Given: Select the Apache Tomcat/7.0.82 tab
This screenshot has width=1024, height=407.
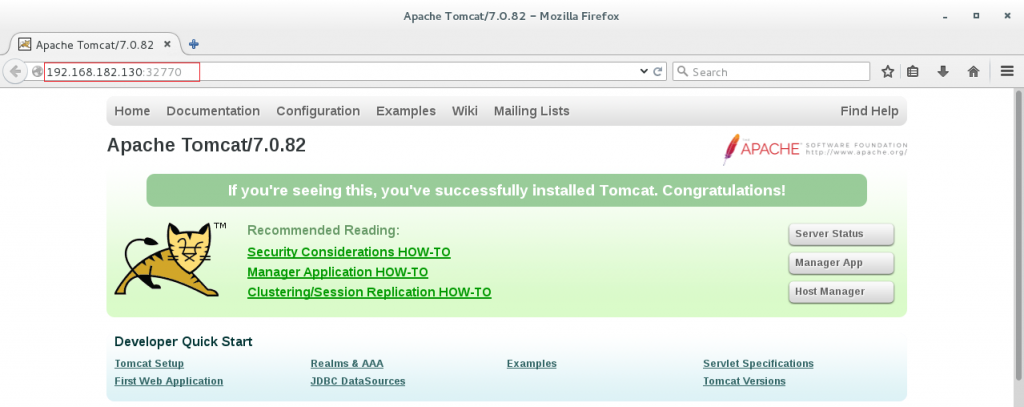Looking at the screenshot, I should (95, 44).
